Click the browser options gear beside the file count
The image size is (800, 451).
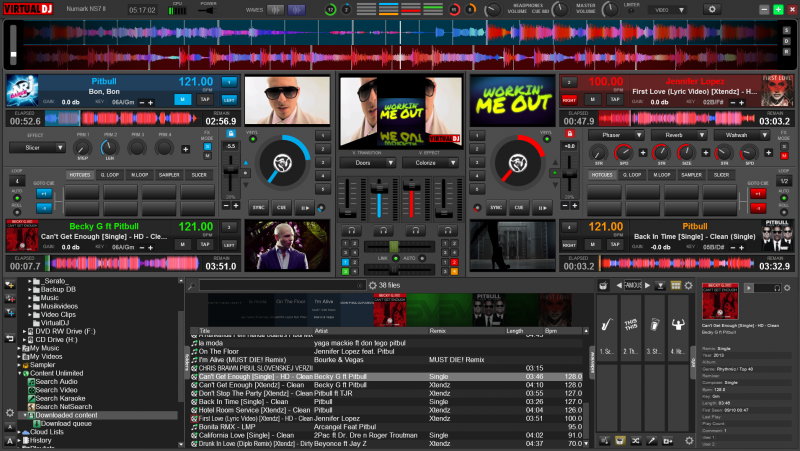(x=372, y=285)
